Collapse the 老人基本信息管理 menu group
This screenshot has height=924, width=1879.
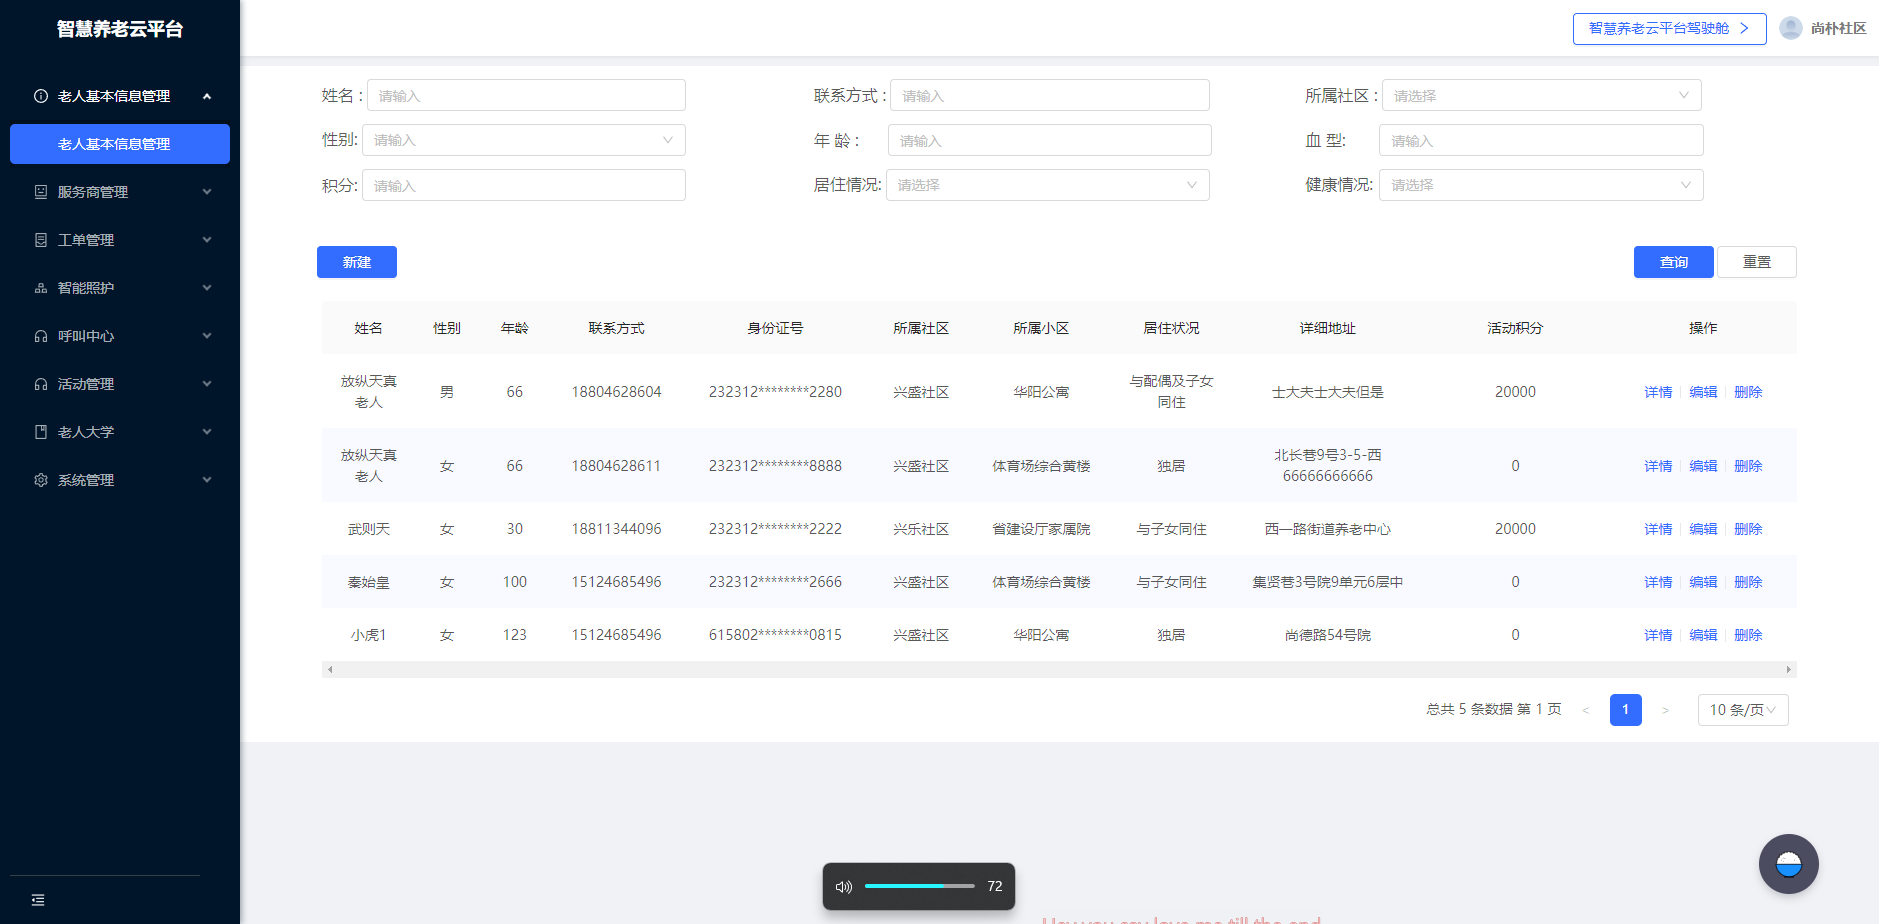(207, 96)
